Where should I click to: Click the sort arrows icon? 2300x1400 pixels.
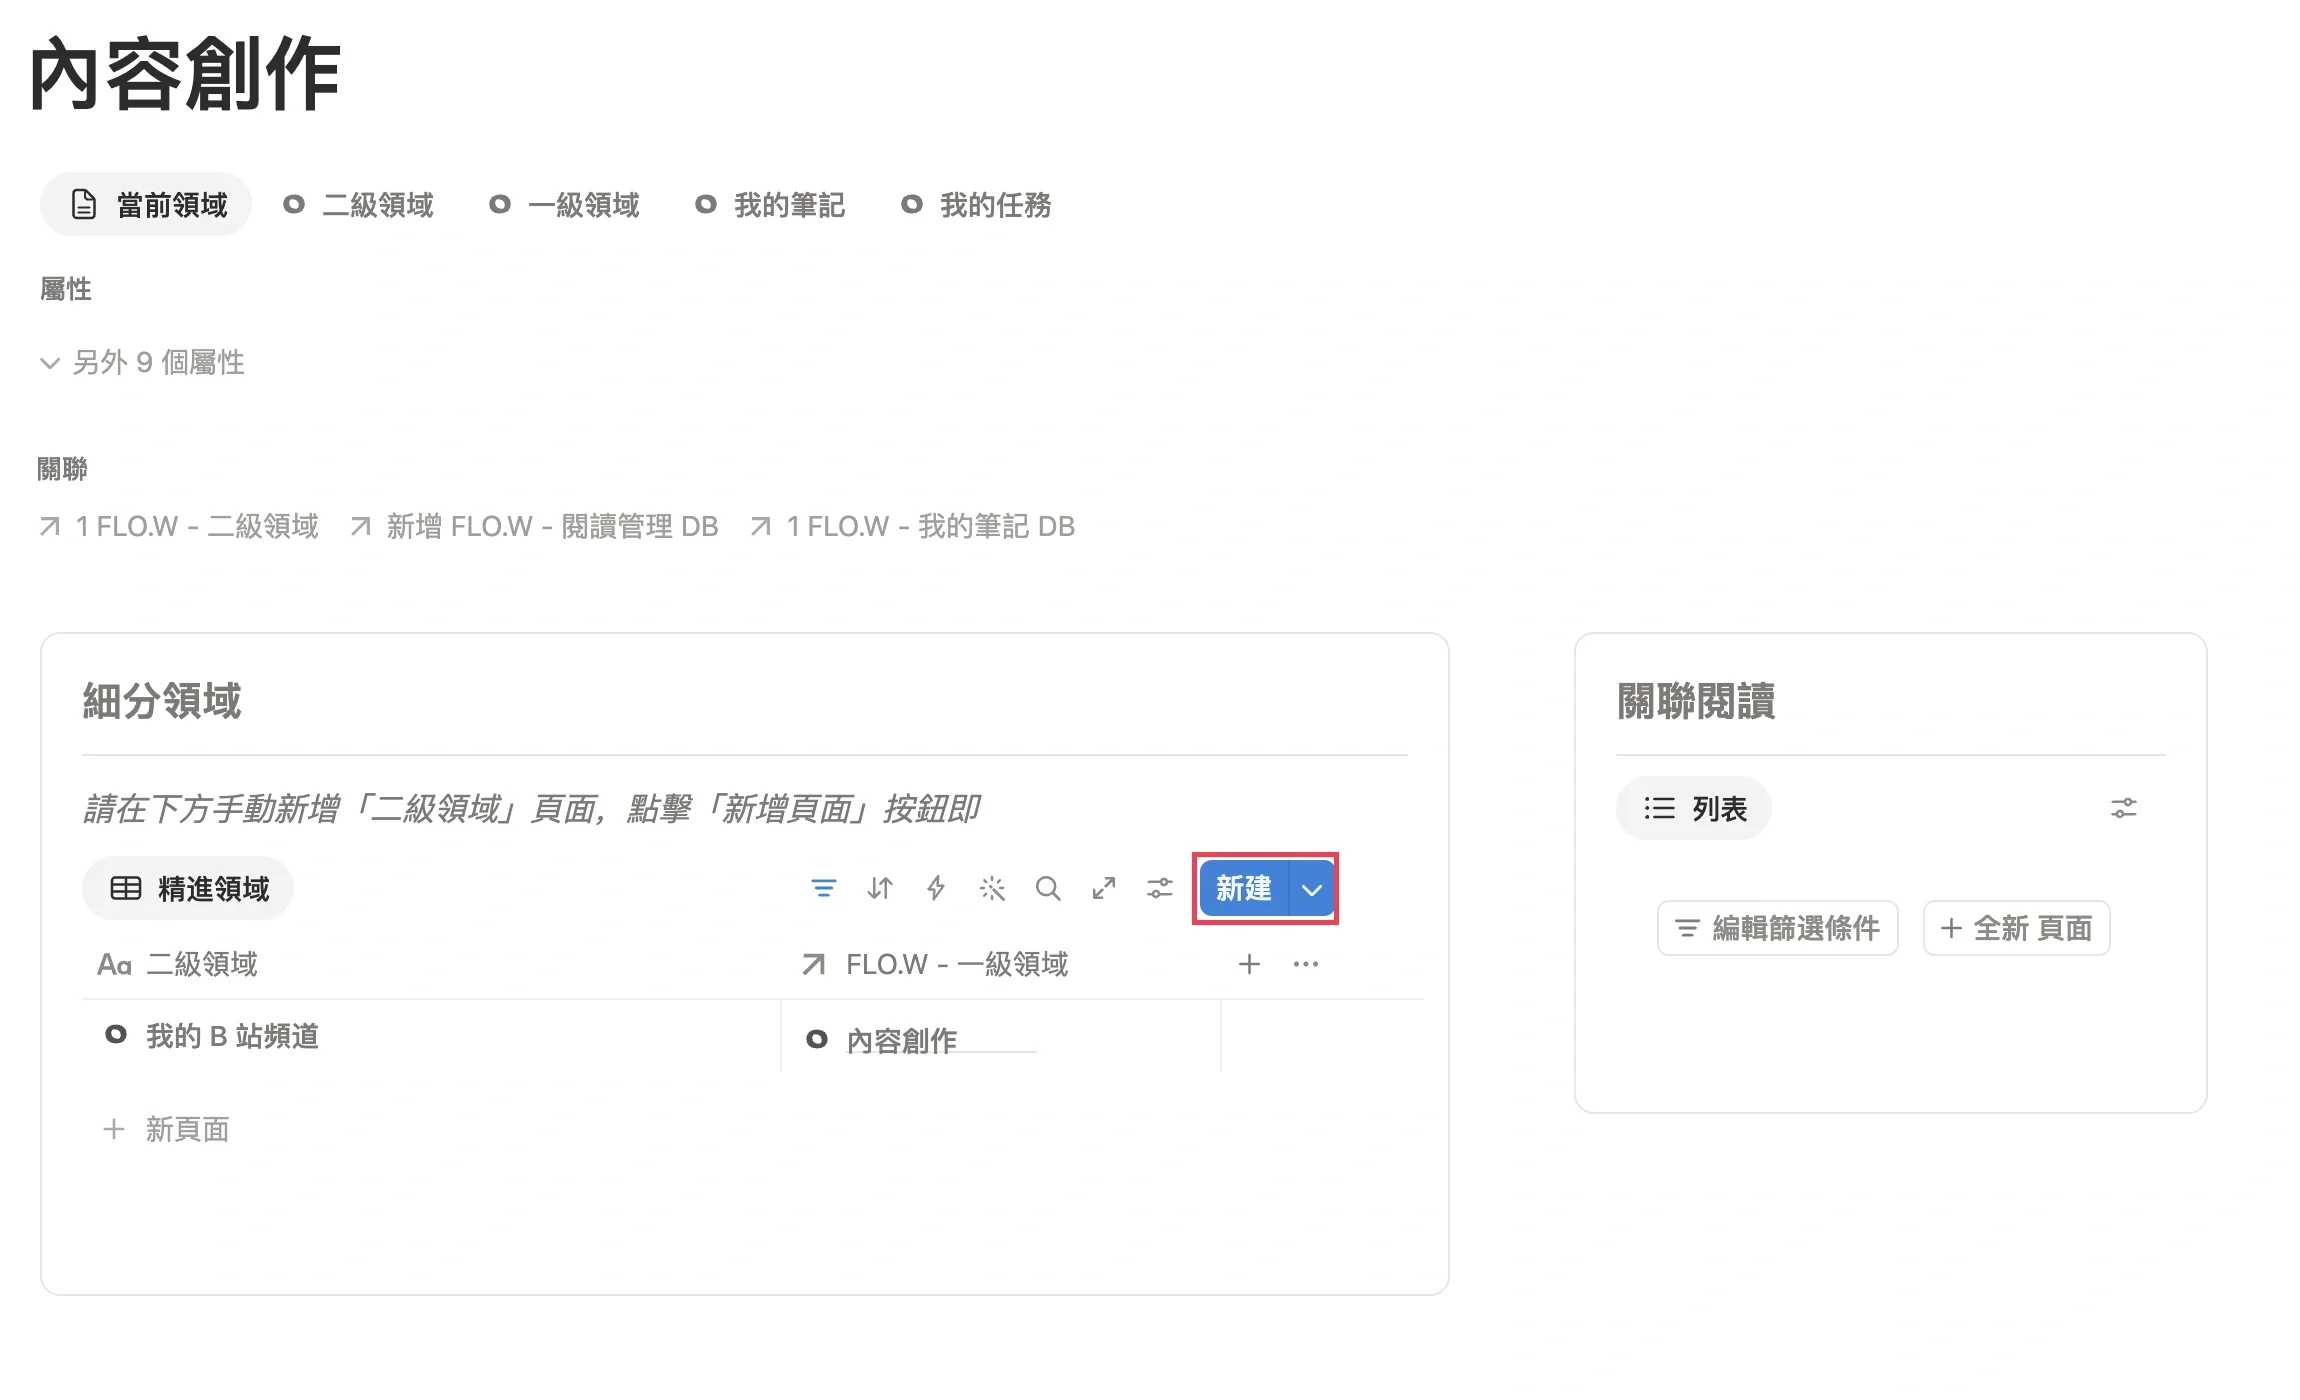[880, 888]
